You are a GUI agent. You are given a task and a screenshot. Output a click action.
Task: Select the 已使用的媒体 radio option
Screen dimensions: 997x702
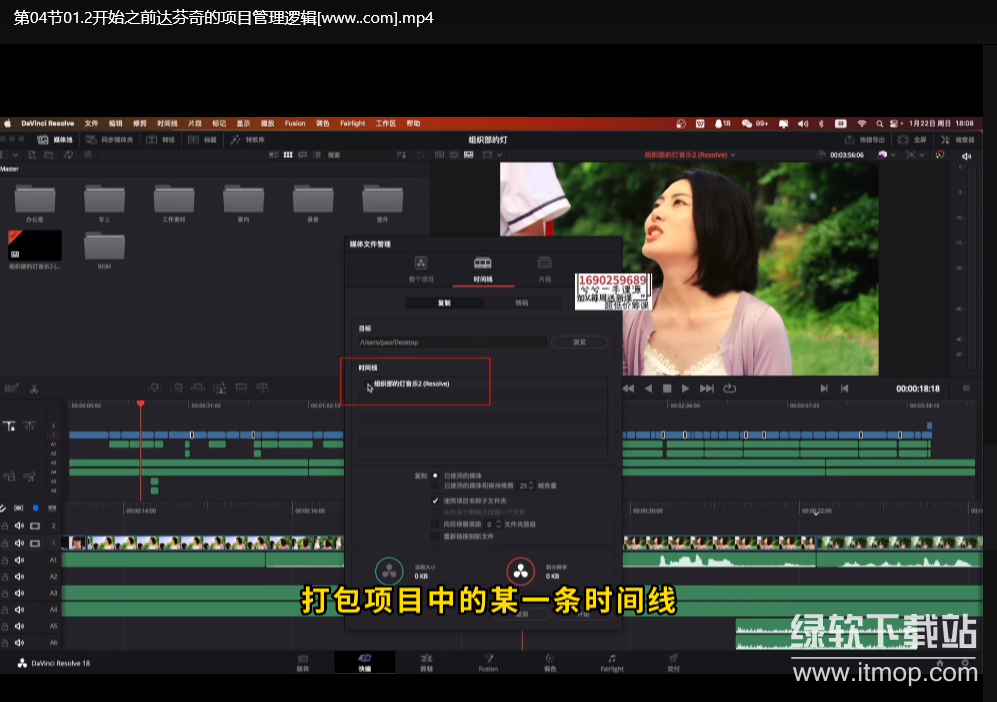[x=435, y=476]
